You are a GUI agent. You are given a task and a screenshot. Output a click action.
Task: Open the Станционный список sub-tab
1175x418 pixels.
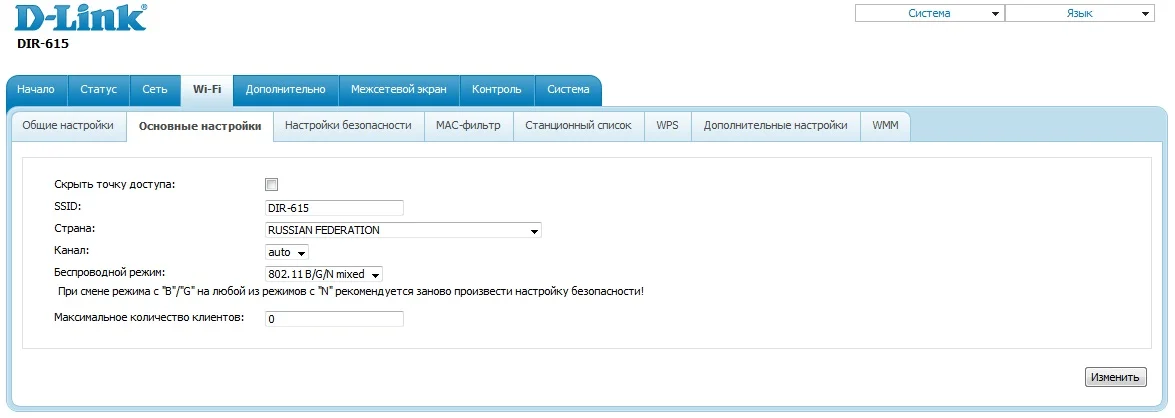click(x=579, y=126)
